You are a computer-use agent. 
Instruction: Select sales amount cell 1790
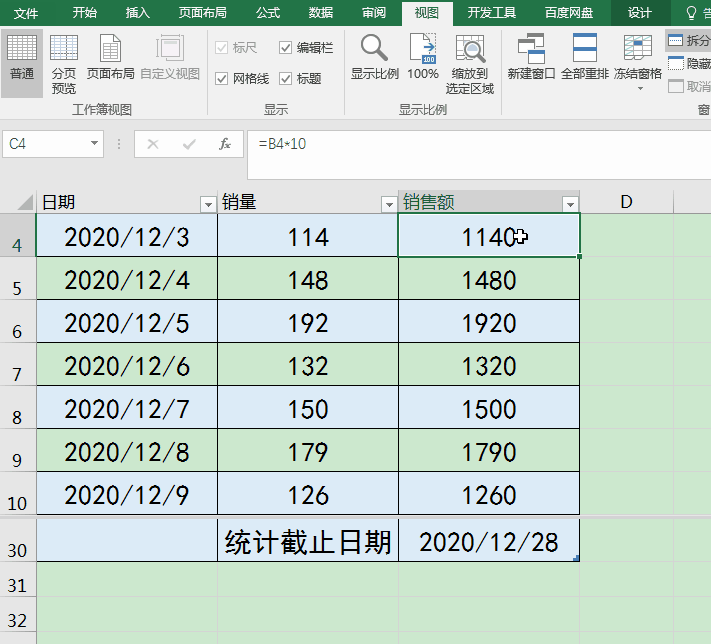click(x=489, y=451)
